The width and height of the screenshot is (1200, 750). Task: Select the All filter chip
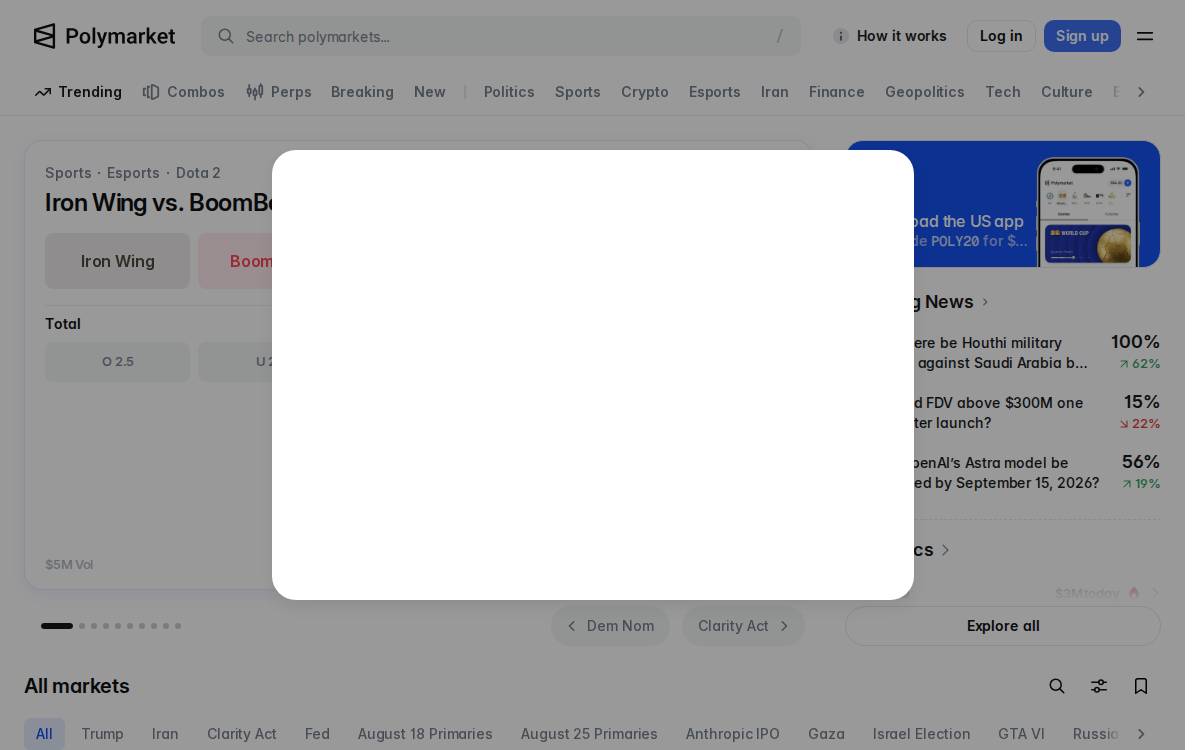(x=44, y=734)
